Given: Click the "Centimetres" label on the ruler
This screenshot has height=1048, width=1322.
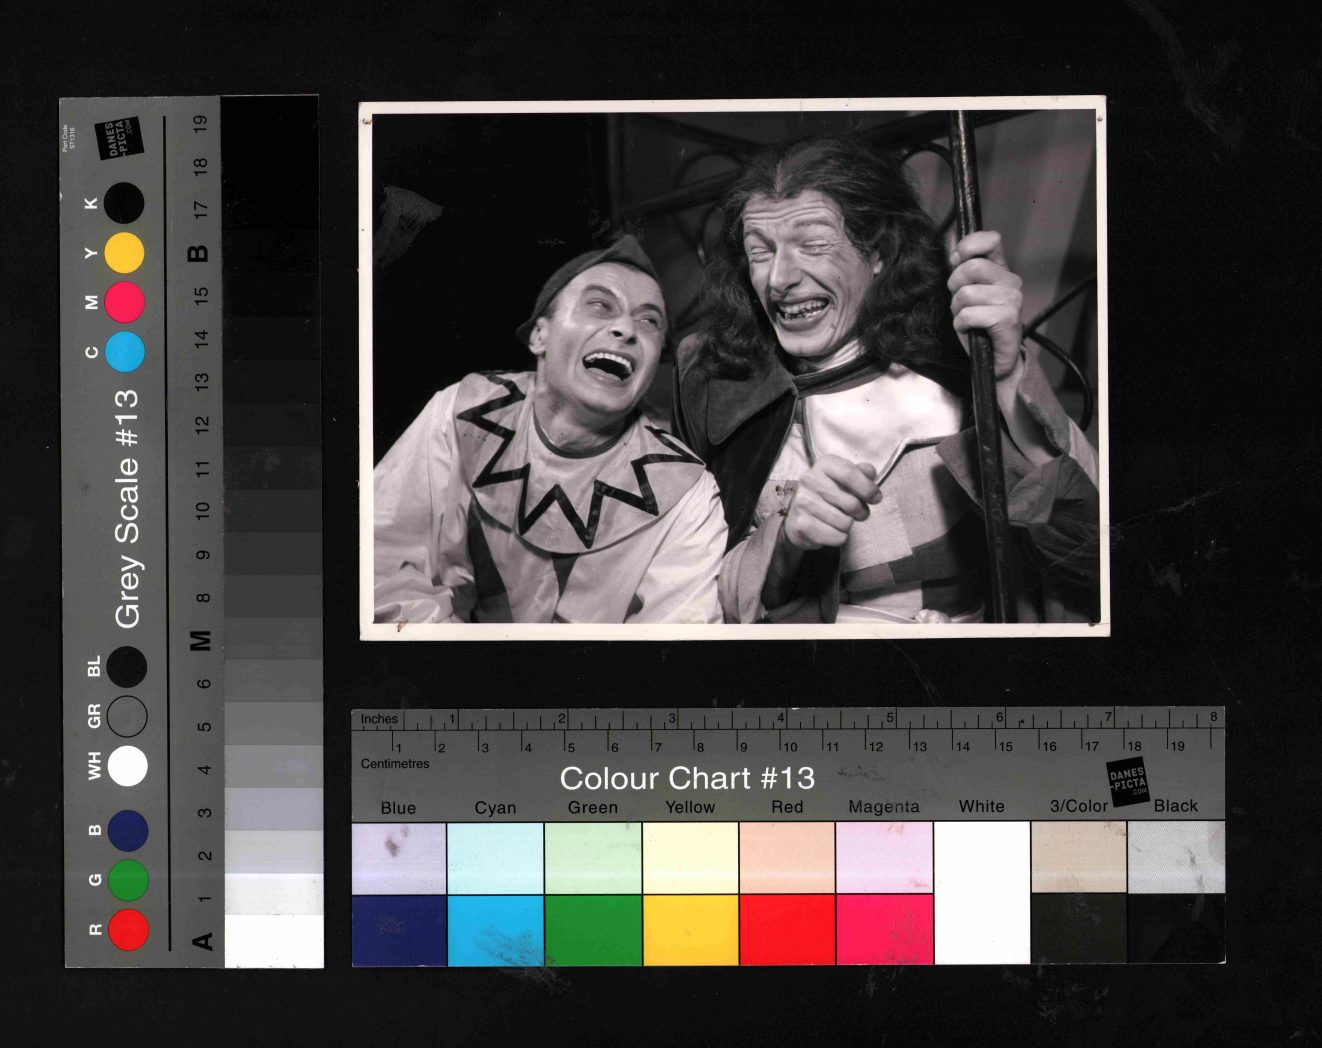Looking at the screenshot, I should [x=395, y=764].
